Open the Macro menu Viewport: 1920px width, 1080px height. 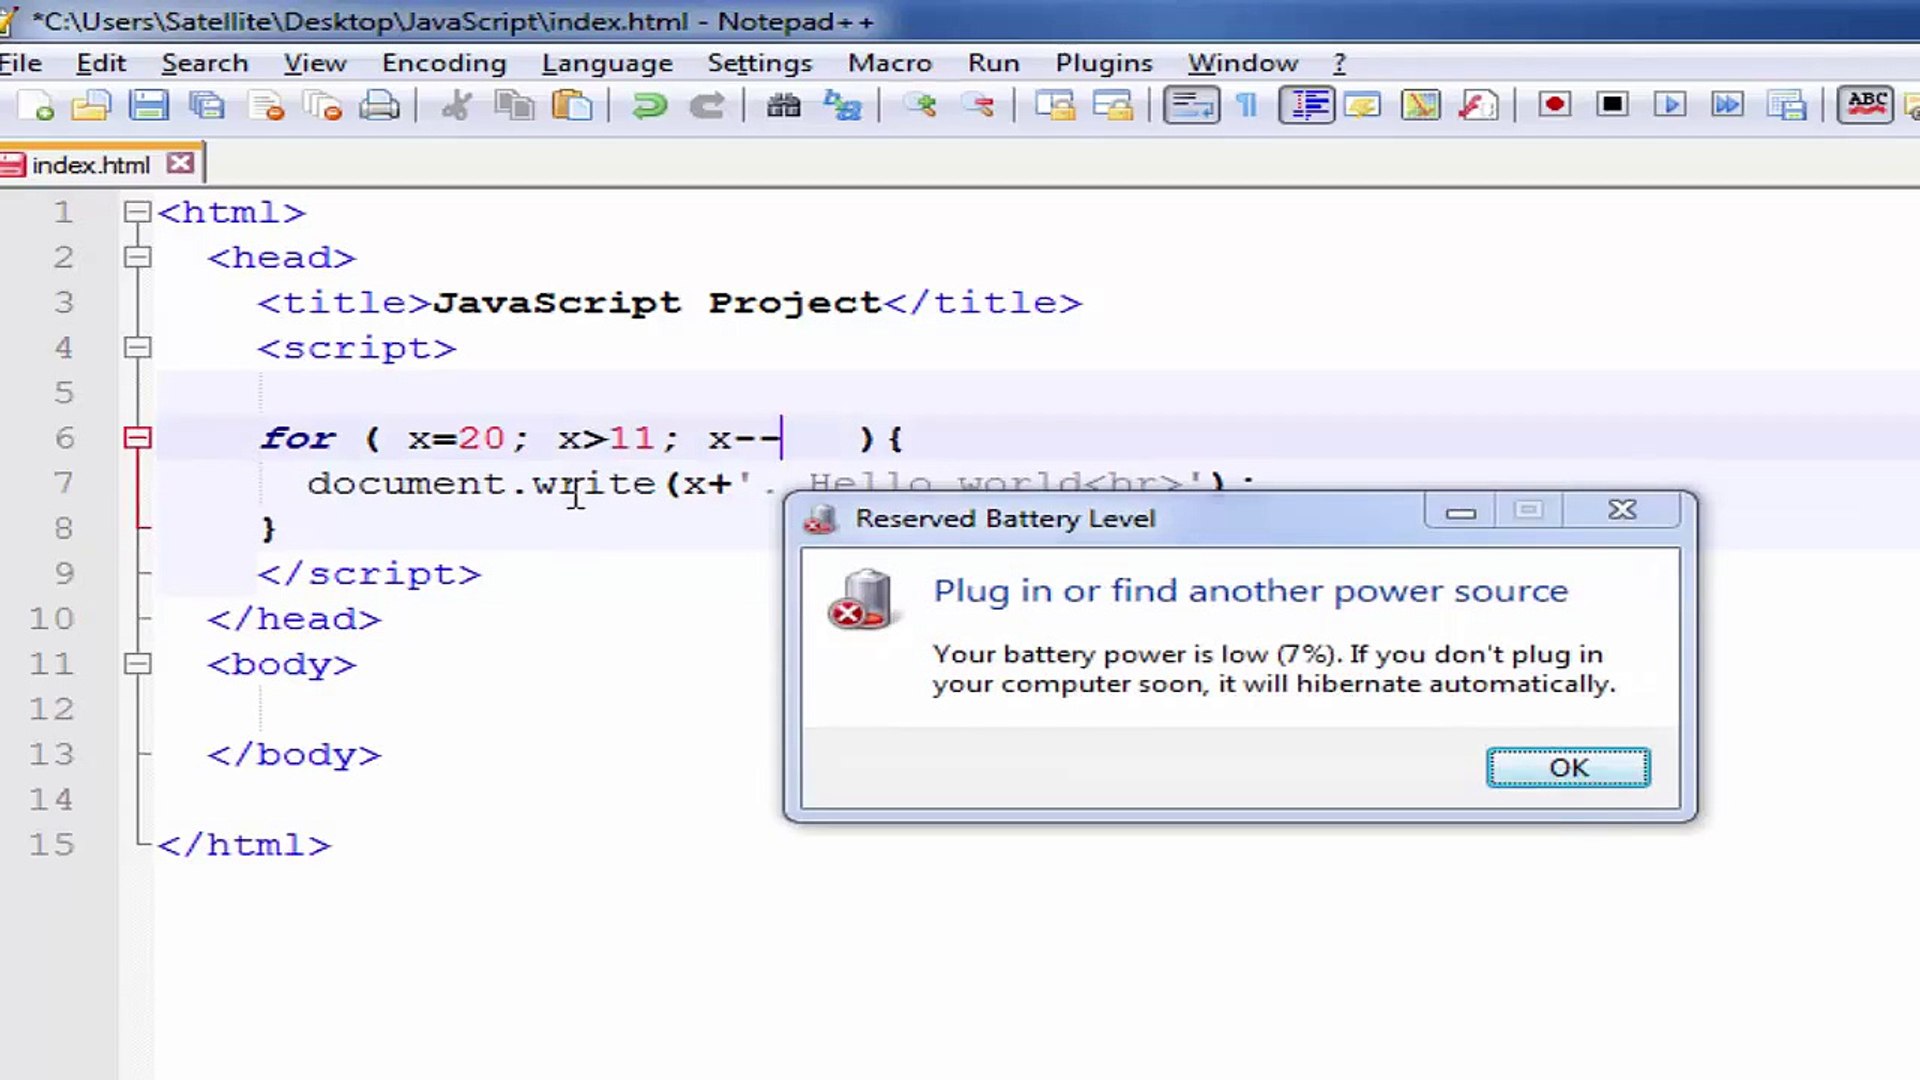point(890,63)
